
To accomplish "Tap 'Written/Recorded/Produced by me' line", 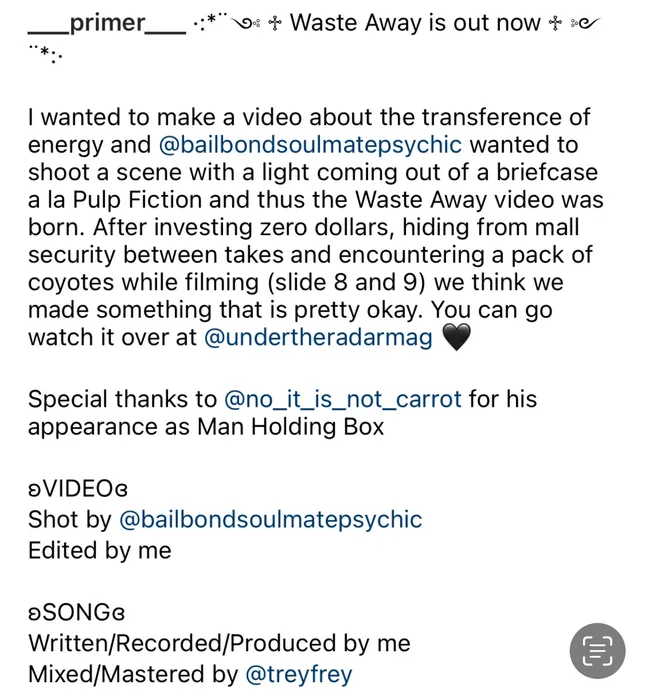I will (219, 643).
